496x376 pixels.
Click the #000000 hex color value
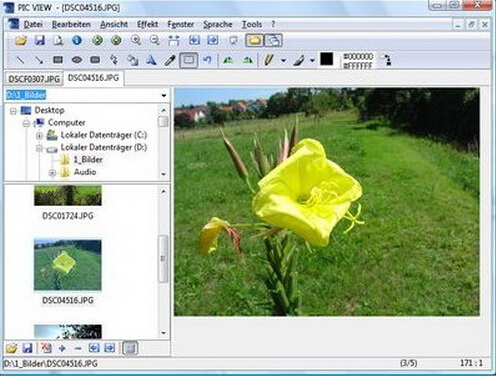pos(358,56)
